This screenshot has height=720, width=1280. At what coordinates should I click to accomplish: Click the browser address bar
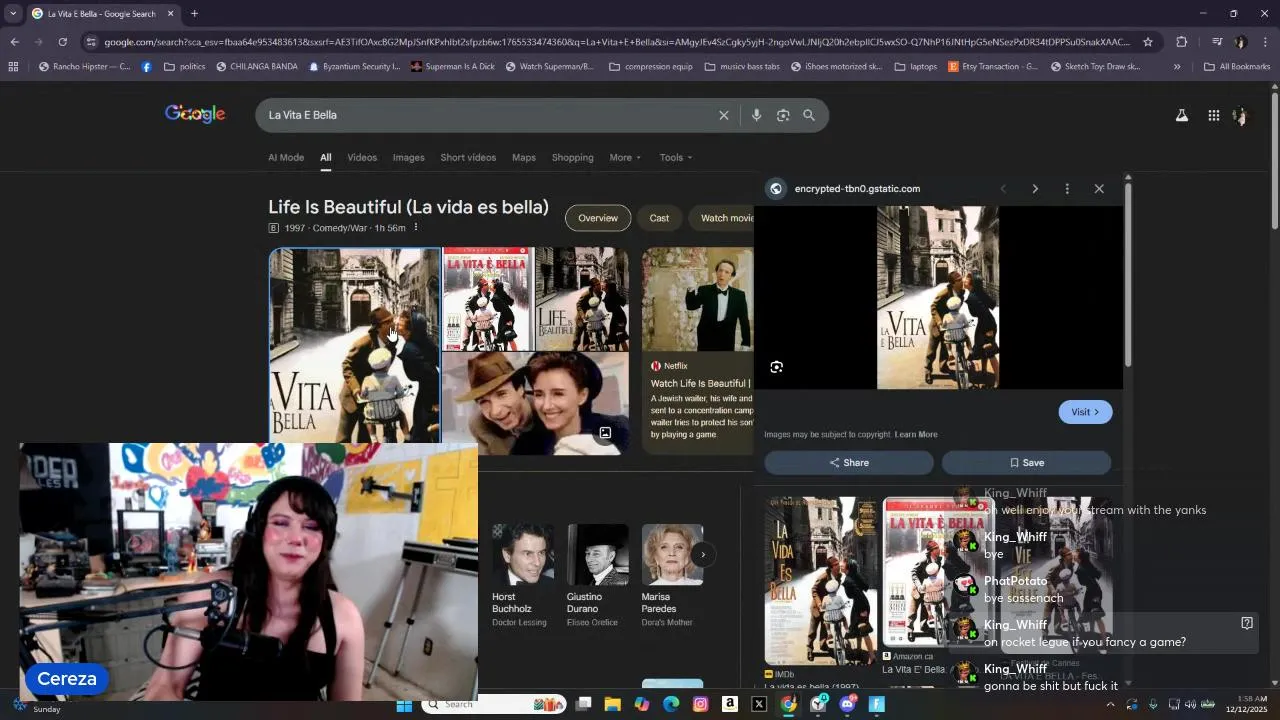coord(617,42)
